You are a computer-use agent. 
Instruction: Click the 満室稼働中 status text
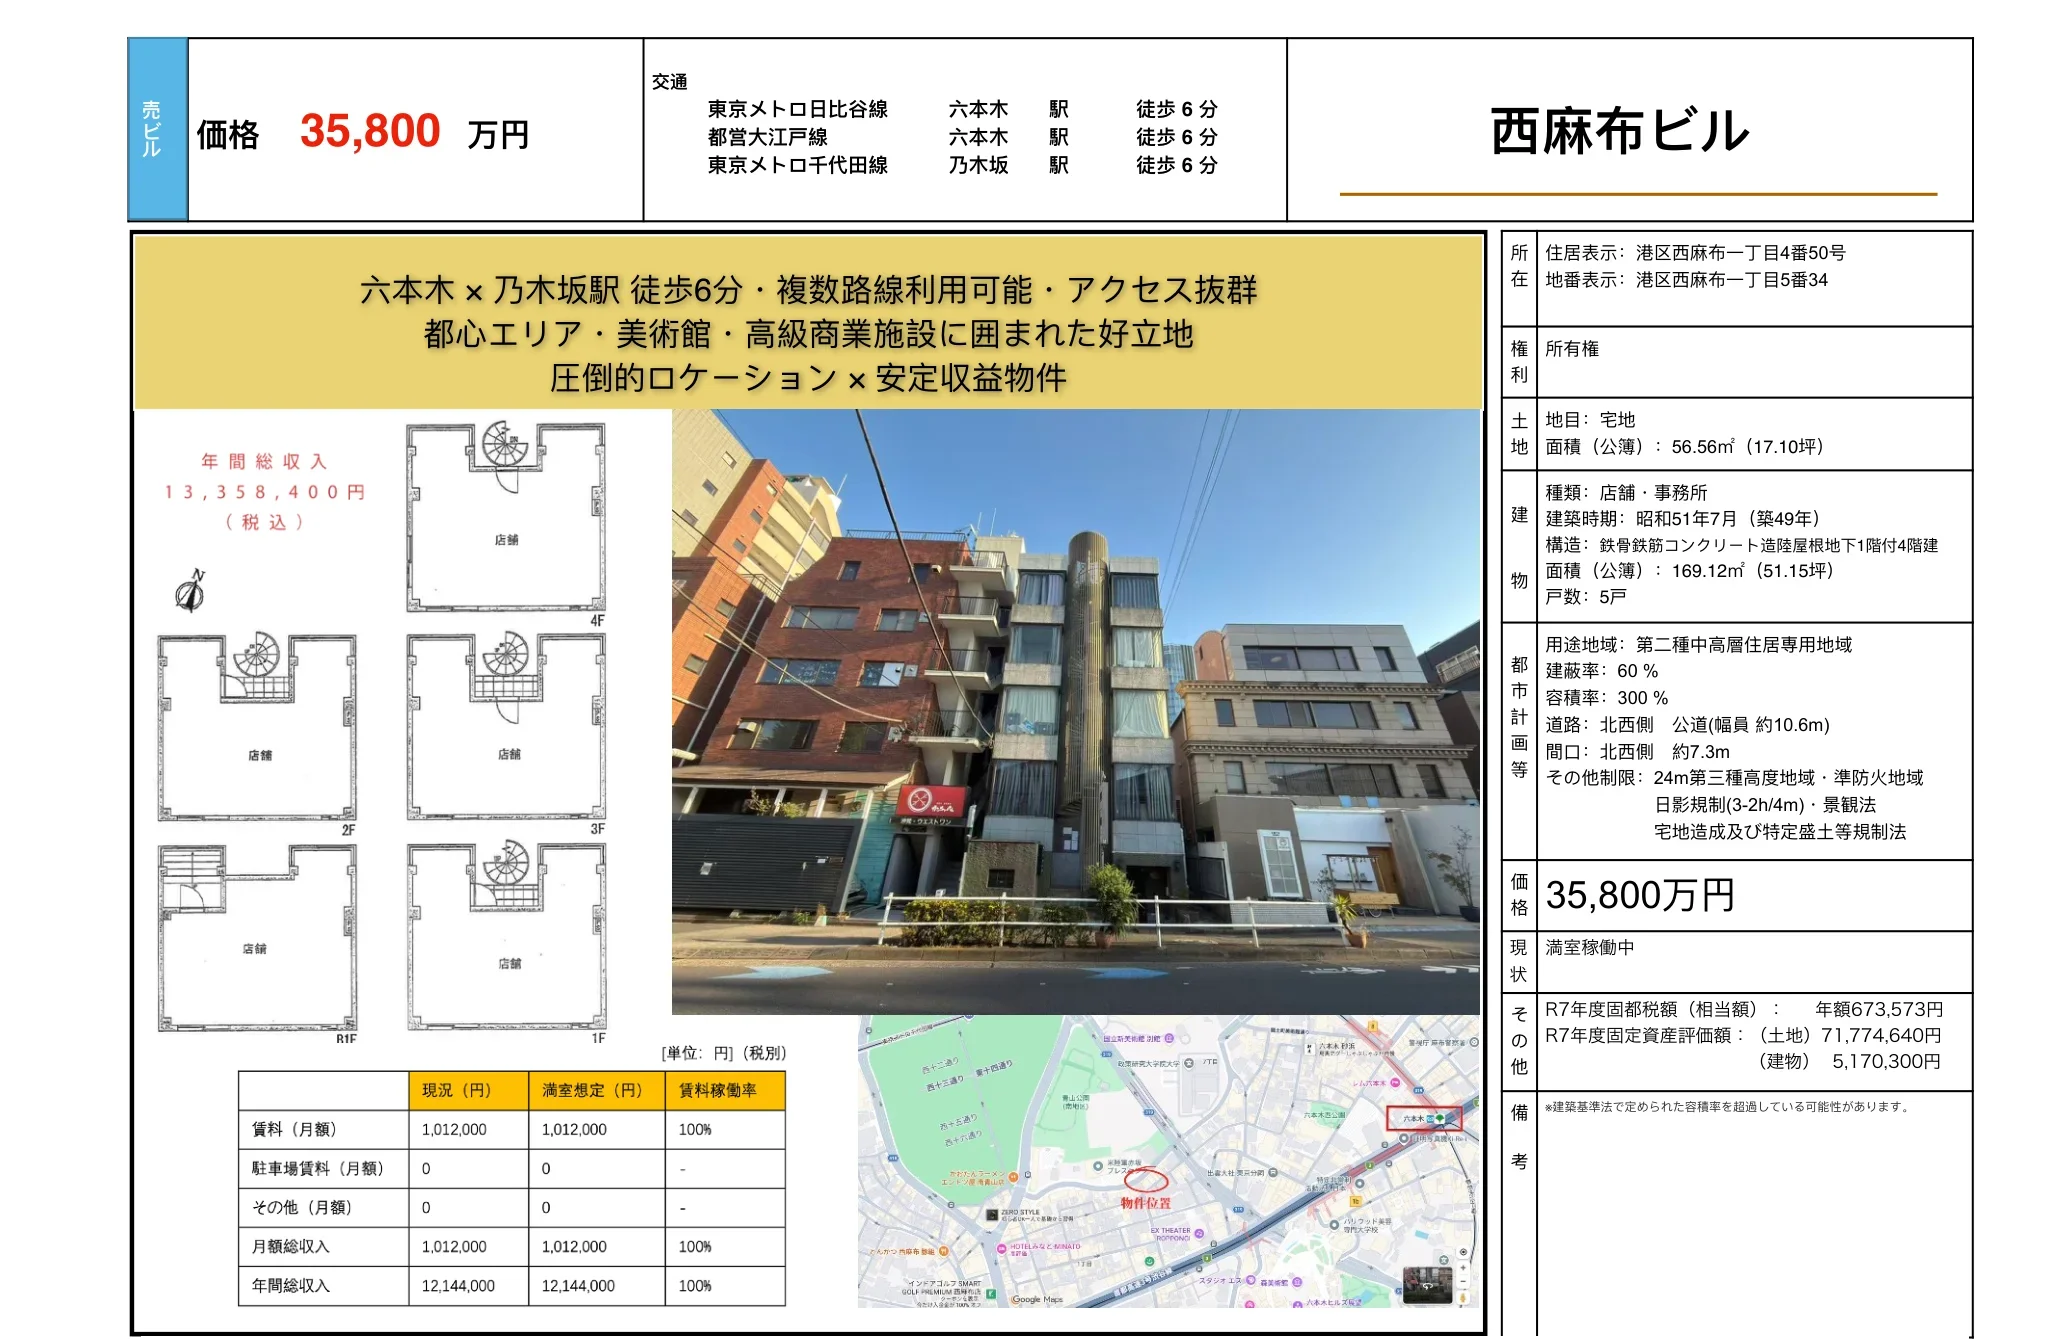pos(1590,947)
